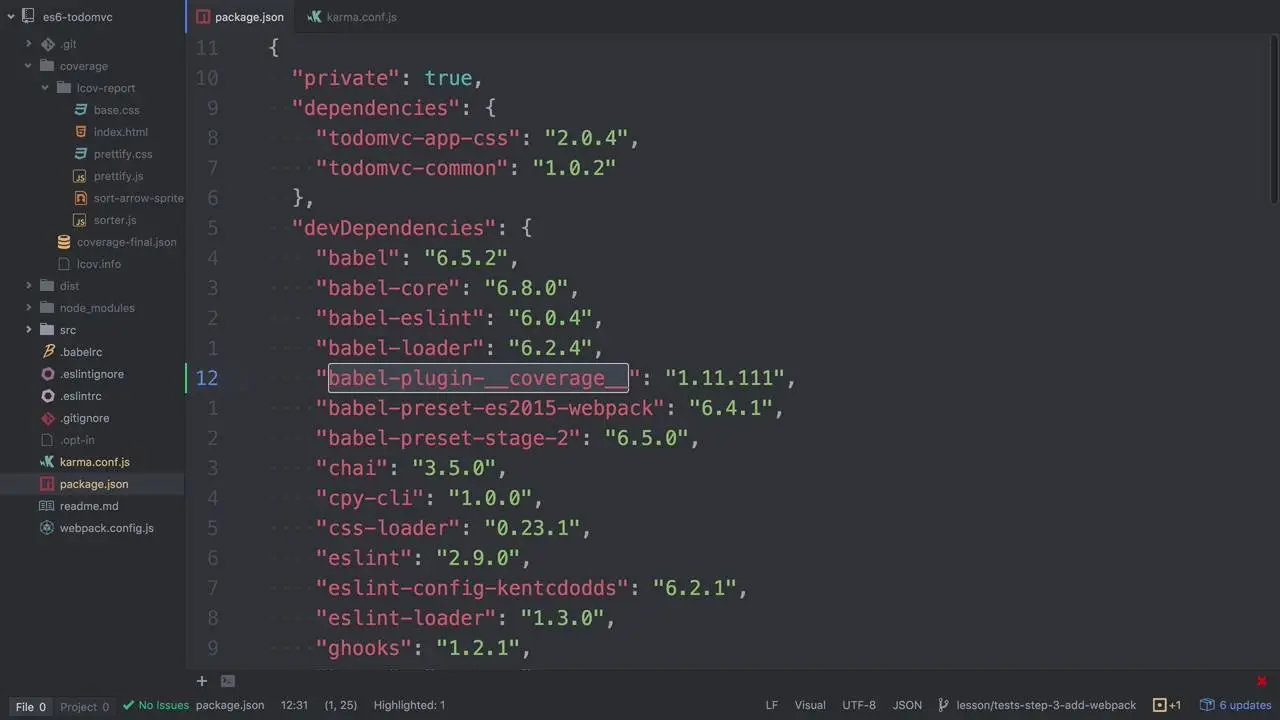This screenshot has height=720, width=1280.
Task: Click the "1.11.111" version string
Action: [x=725, y=378]
